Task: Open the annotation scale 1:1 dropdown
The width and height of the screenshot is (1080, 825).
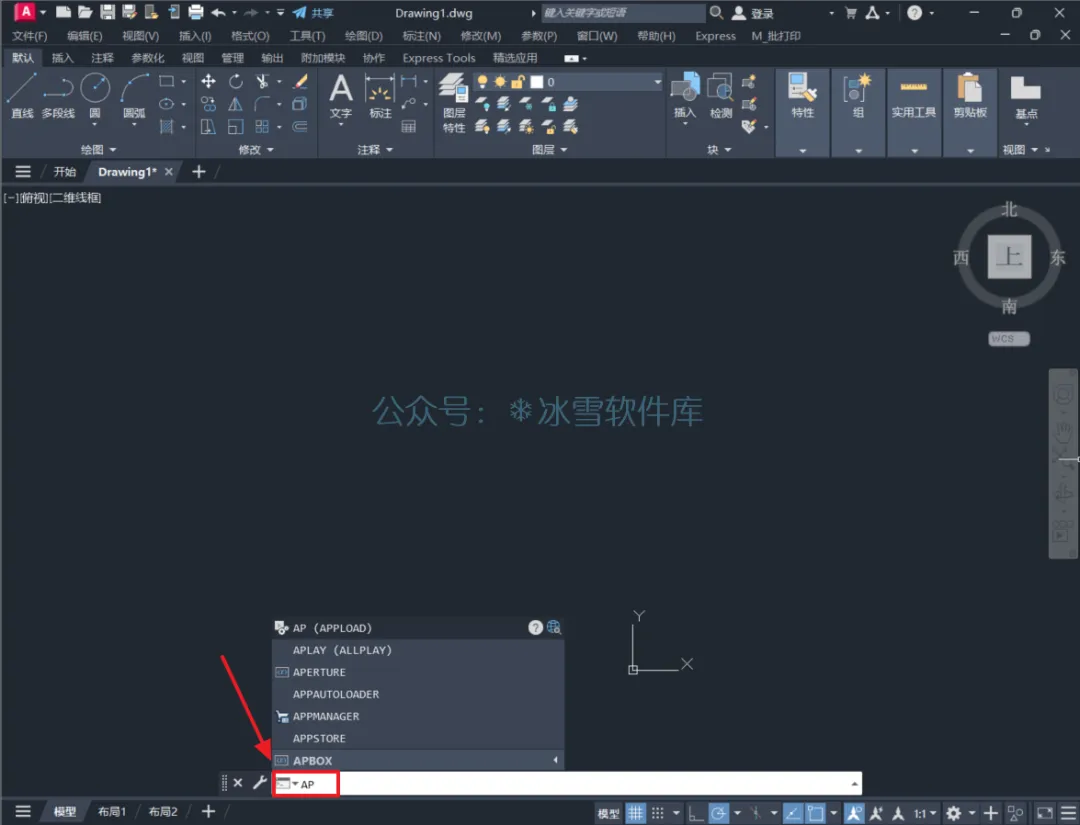Action: pyautogui.click(x=925, y=813)
